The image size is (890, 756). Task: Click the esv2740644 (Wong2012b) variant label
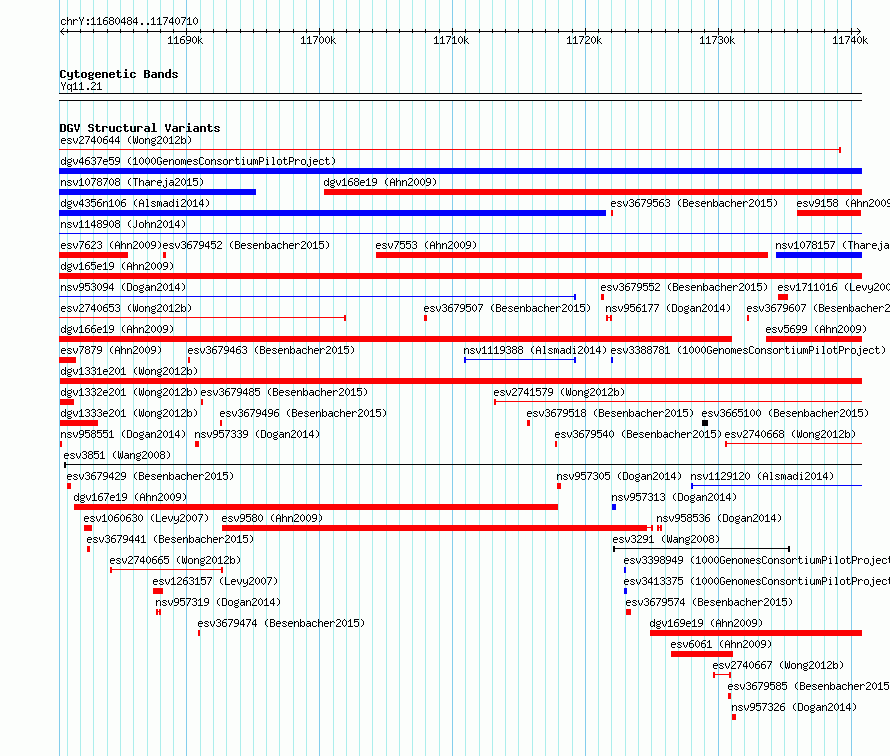coord(126,140)
